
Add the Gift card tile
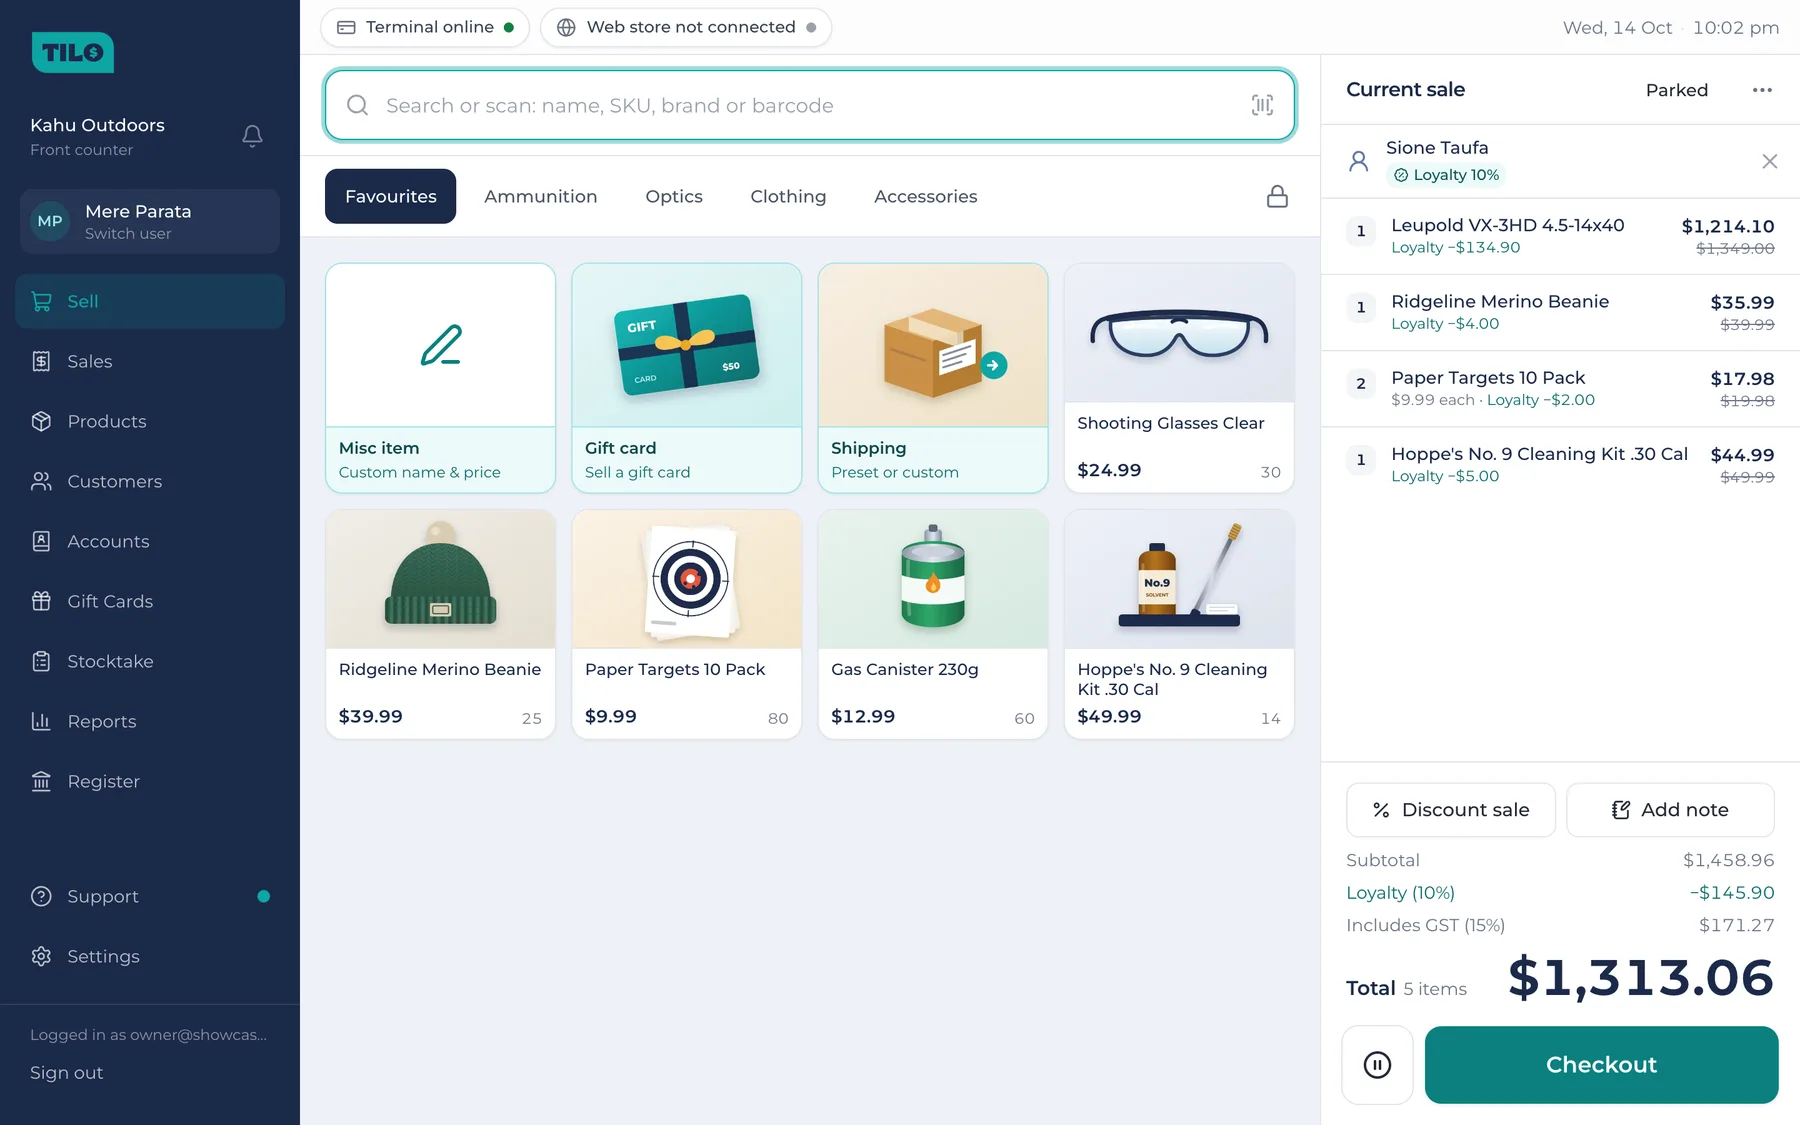pos(687,378)
